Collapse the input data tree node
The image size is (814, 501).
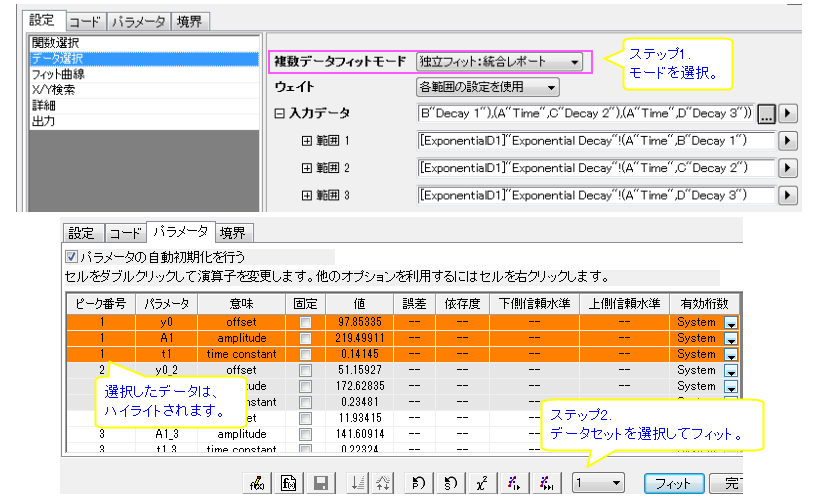coord(279,113)
